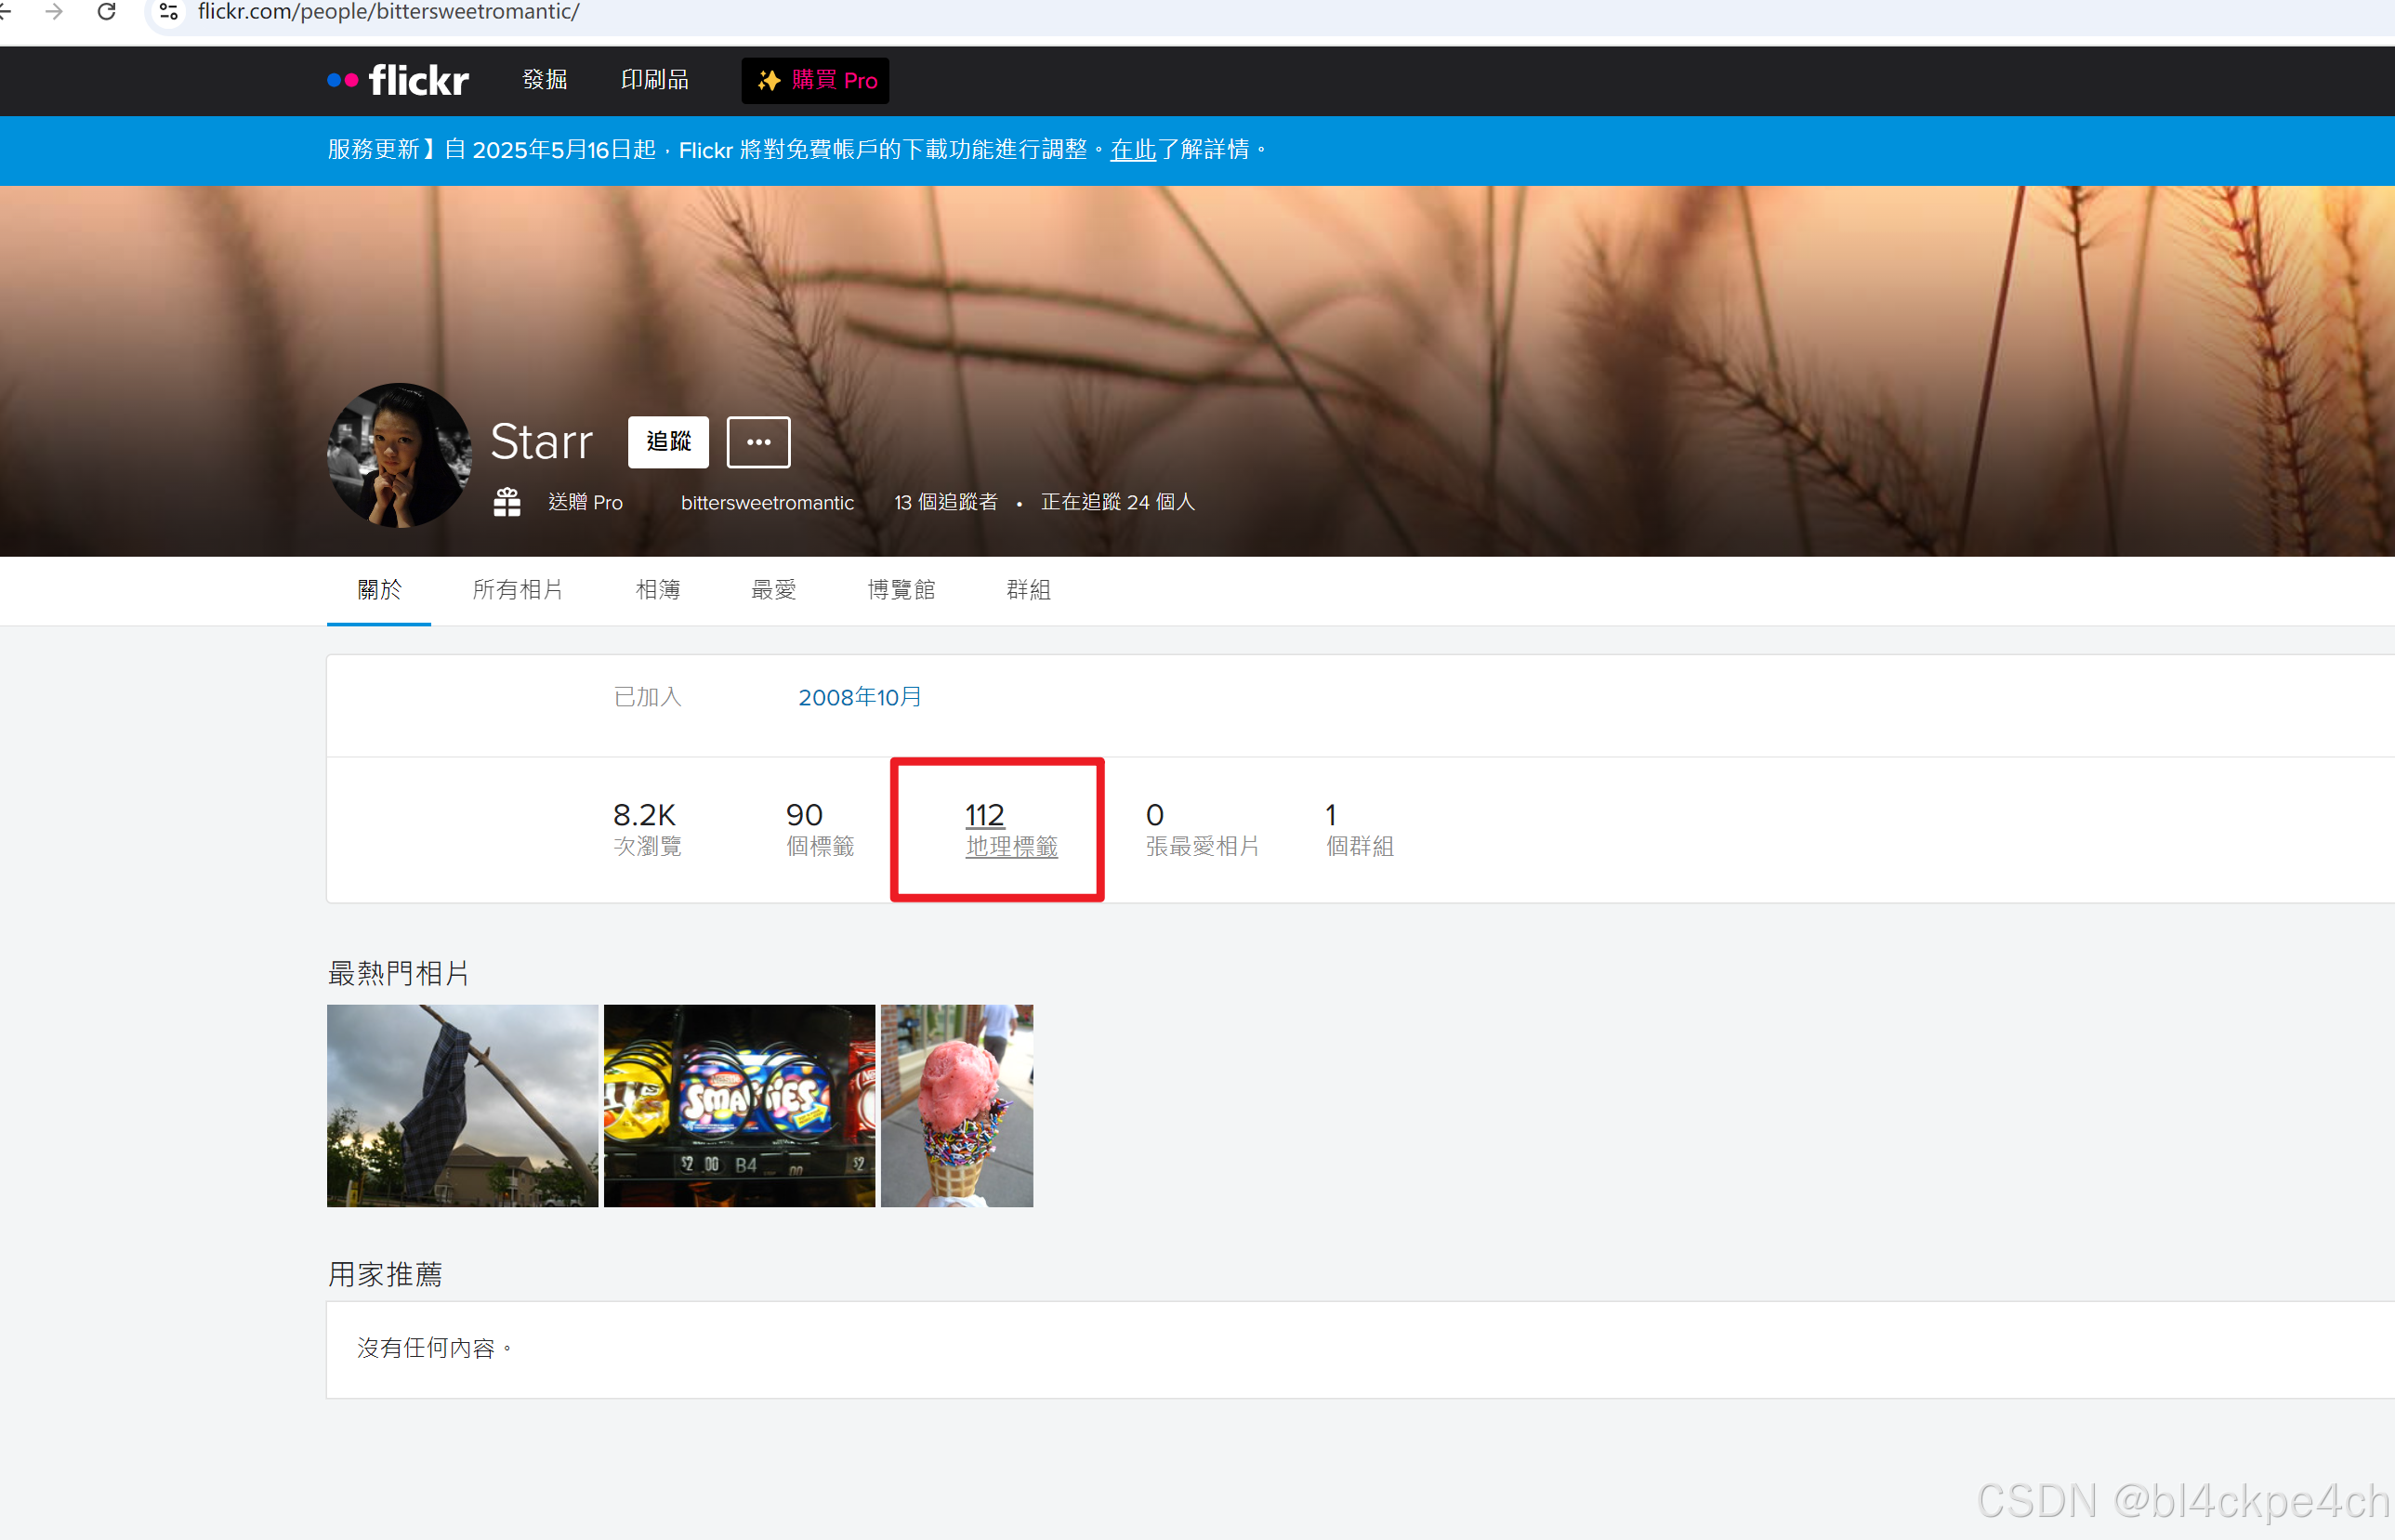Open the 13 個追蹤者 followers link
This screenshot has width=2395, height=1540.
pyautogui.click(x=945, y=502)
